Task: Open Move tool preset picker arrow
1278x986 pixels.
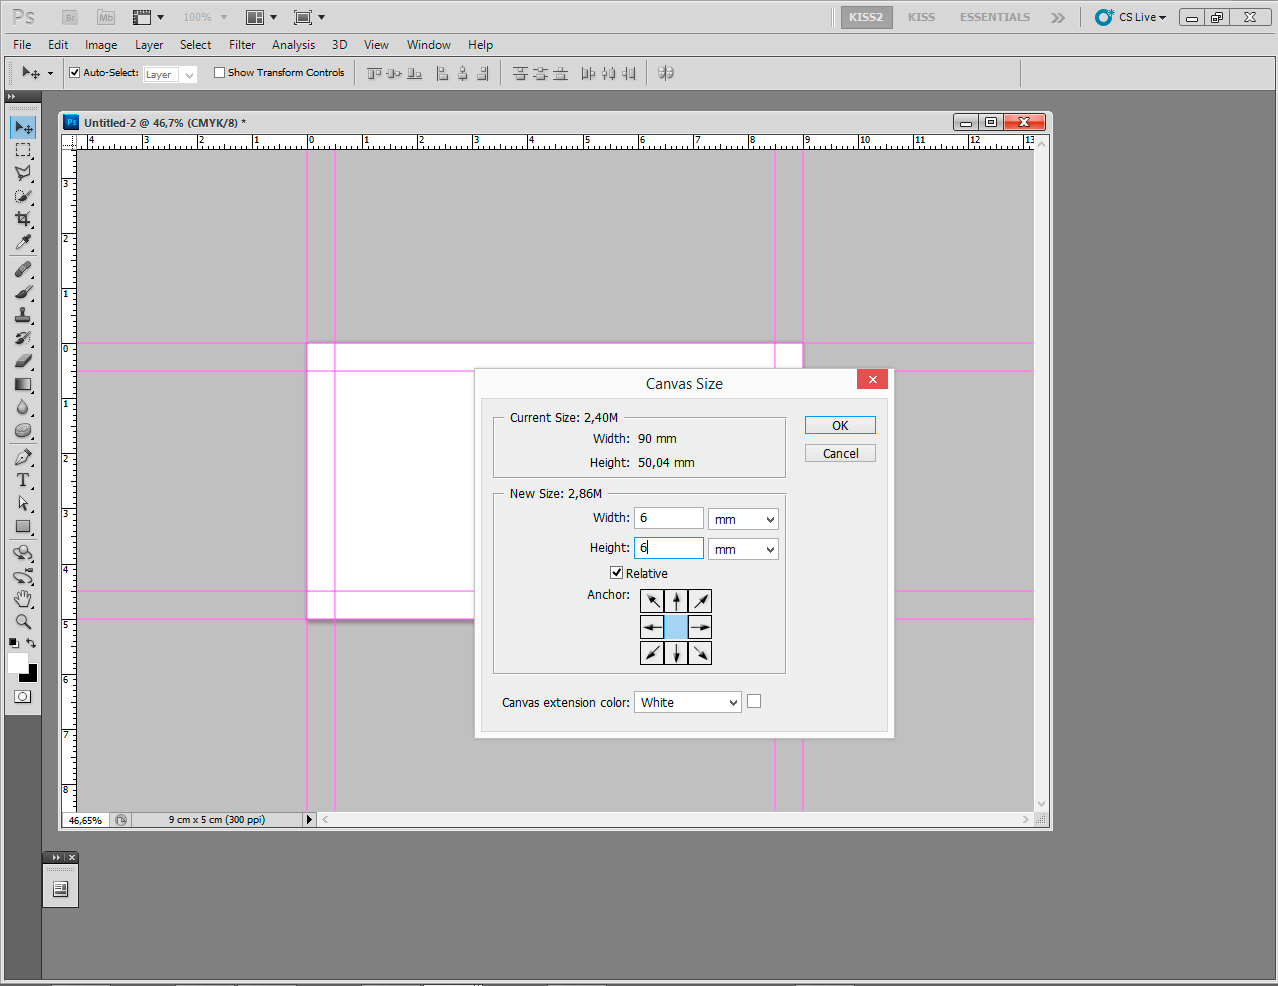Action: click(50, 73)
